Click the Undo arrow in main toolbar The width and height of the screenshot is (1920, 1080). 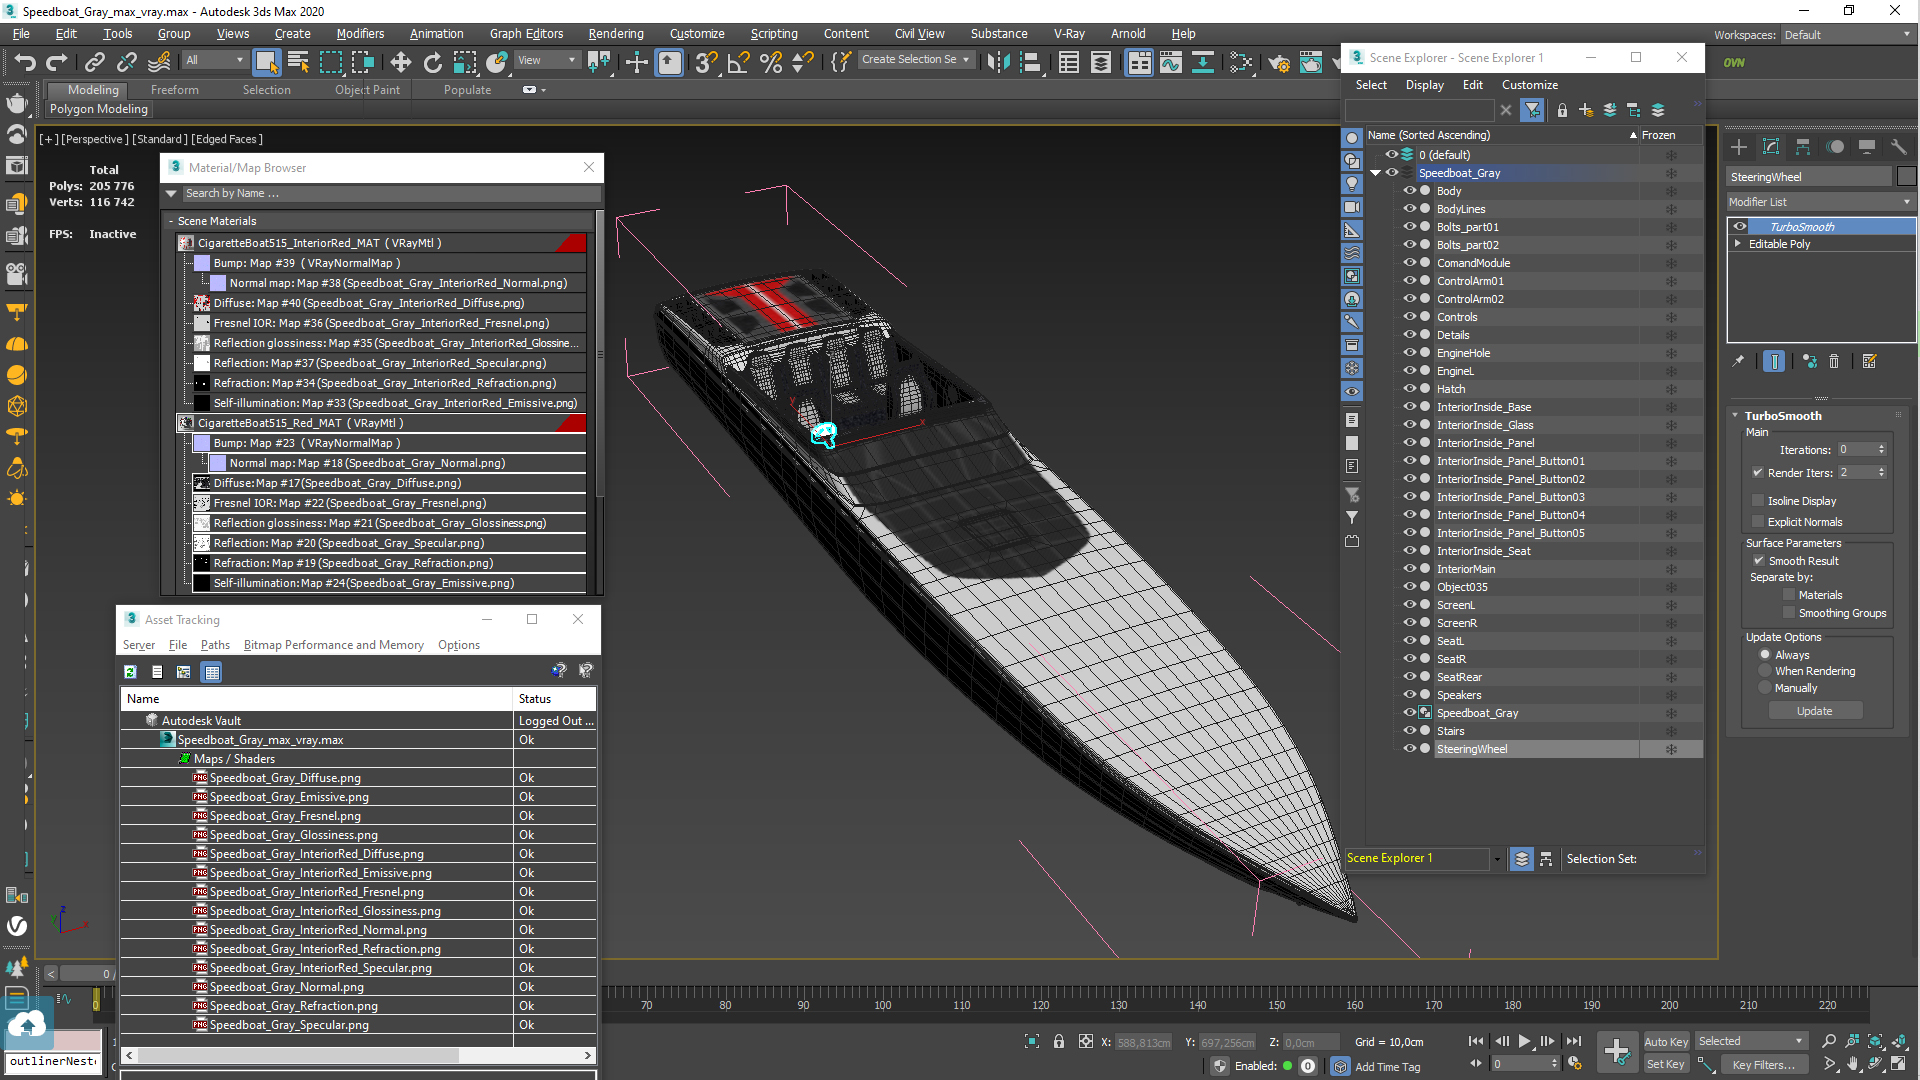click(x=25, y=62)
